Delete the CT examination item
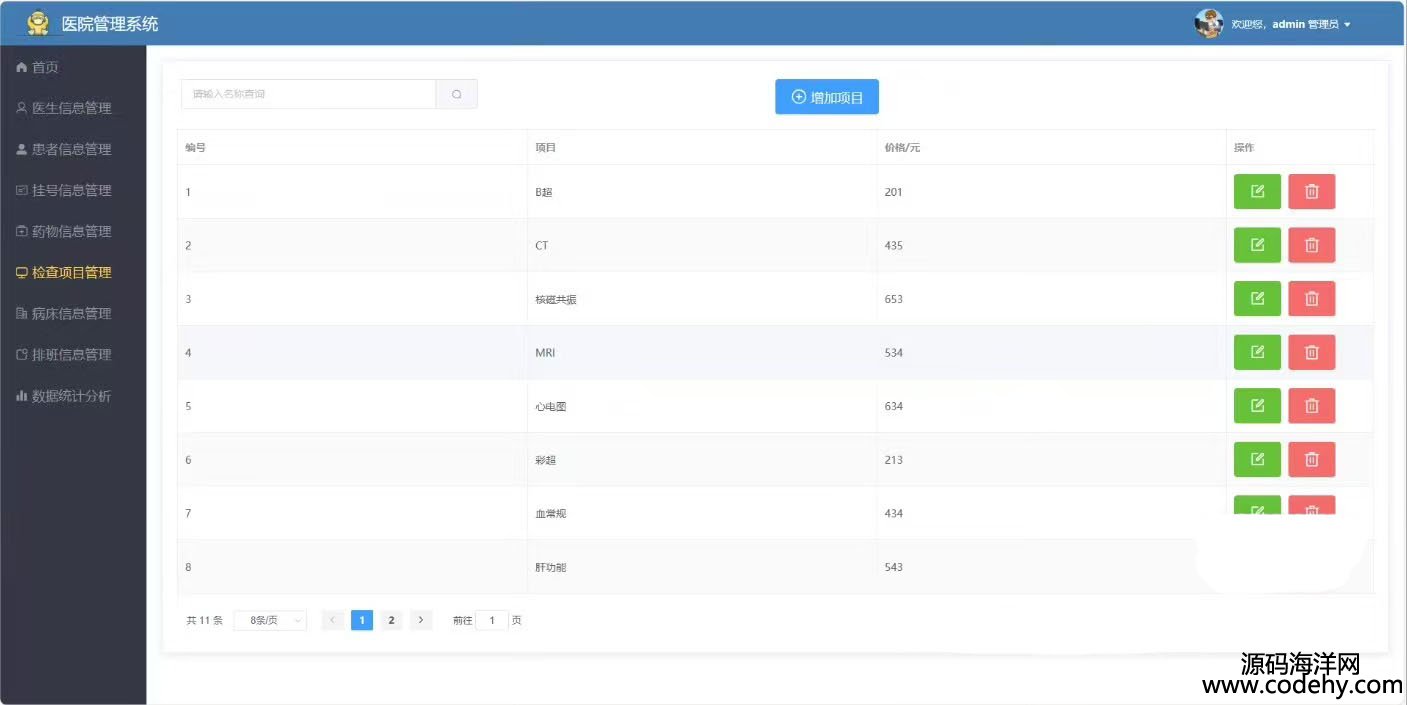Screen dimensions: 1407x705 (1311, 245)
